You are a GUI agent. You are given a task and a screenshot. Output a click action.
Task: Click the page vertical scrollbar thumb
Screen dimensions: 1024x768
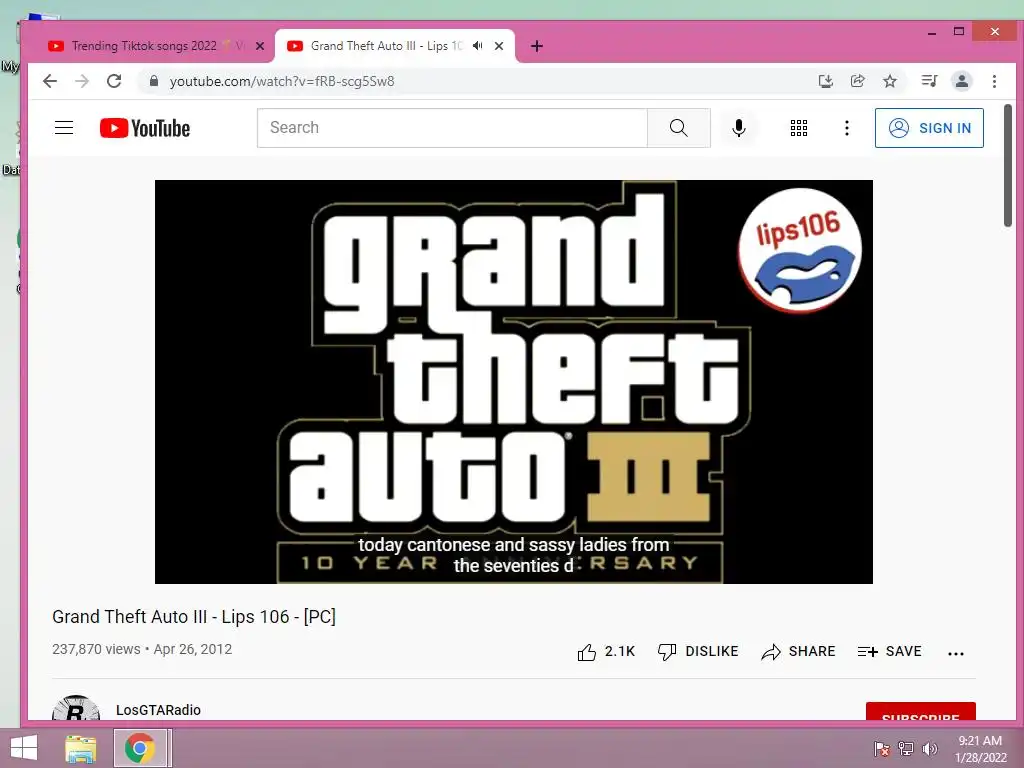click(x=1008, y=165)
